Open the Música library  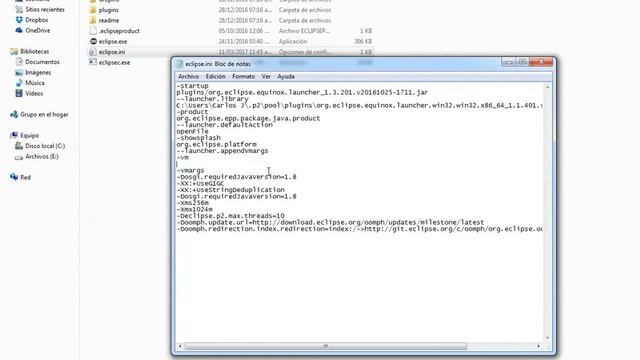35,83
